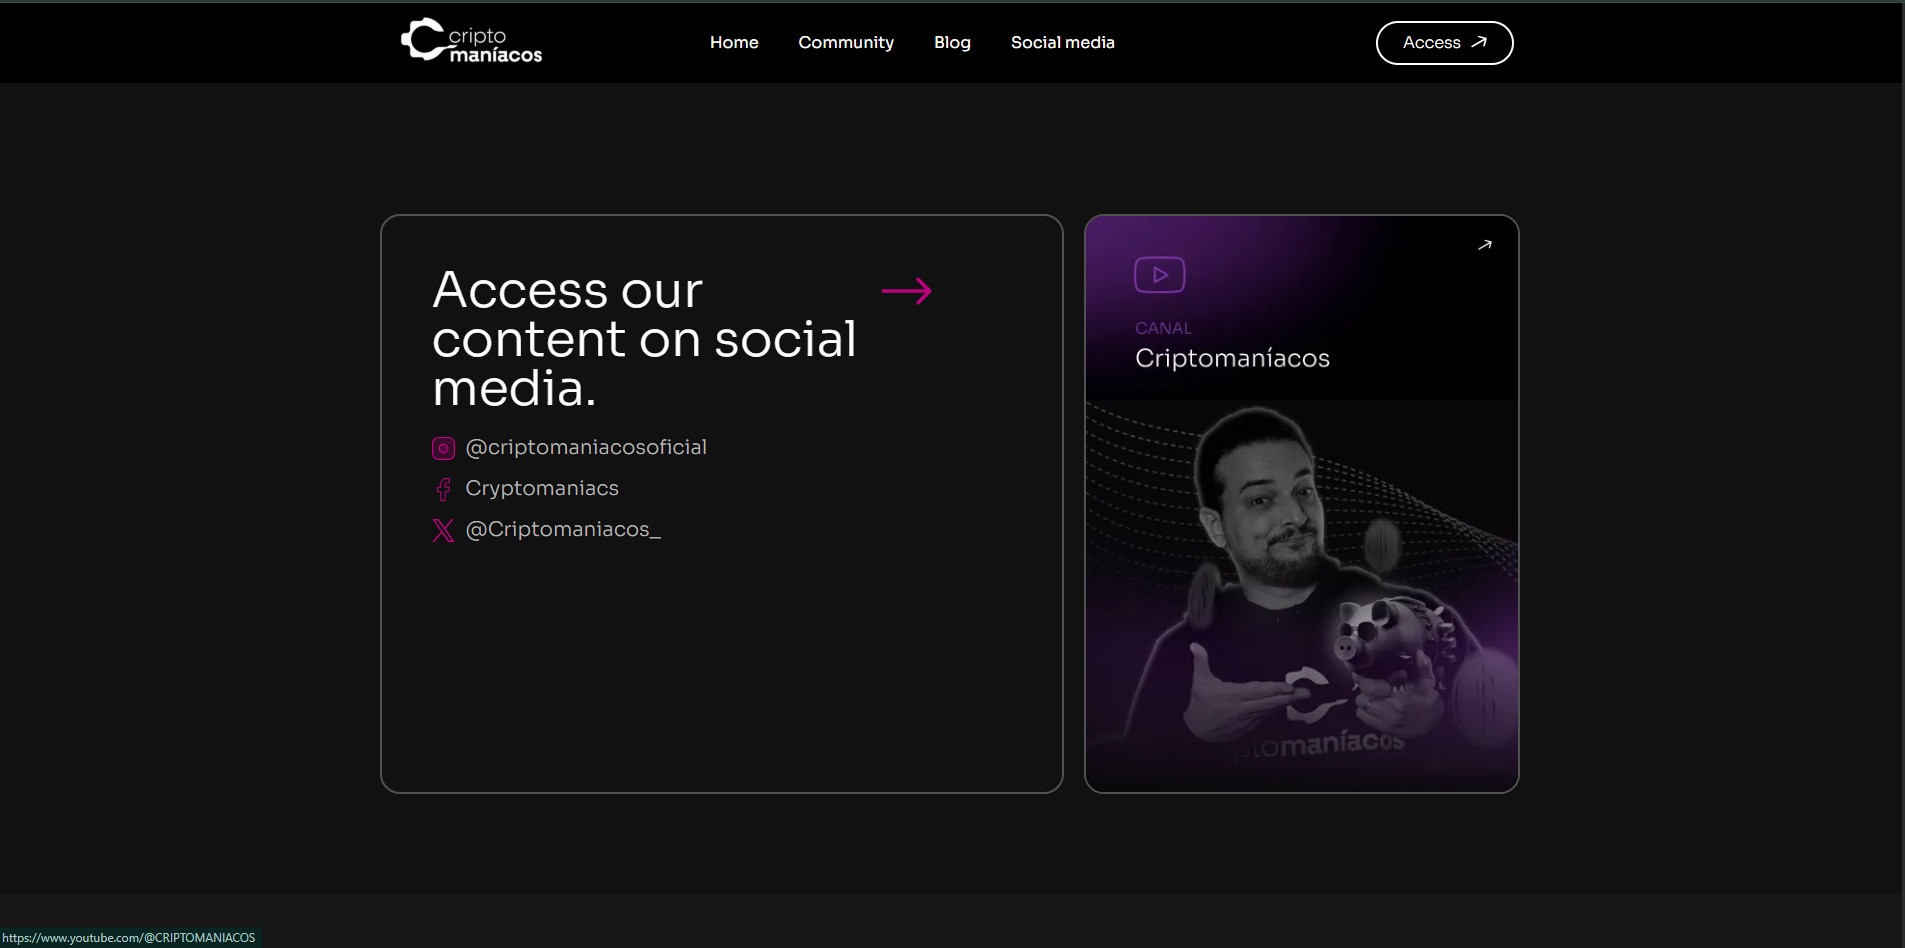
Task: Click the CANAL label on the channel card
Action: (x=1163, y=328)
